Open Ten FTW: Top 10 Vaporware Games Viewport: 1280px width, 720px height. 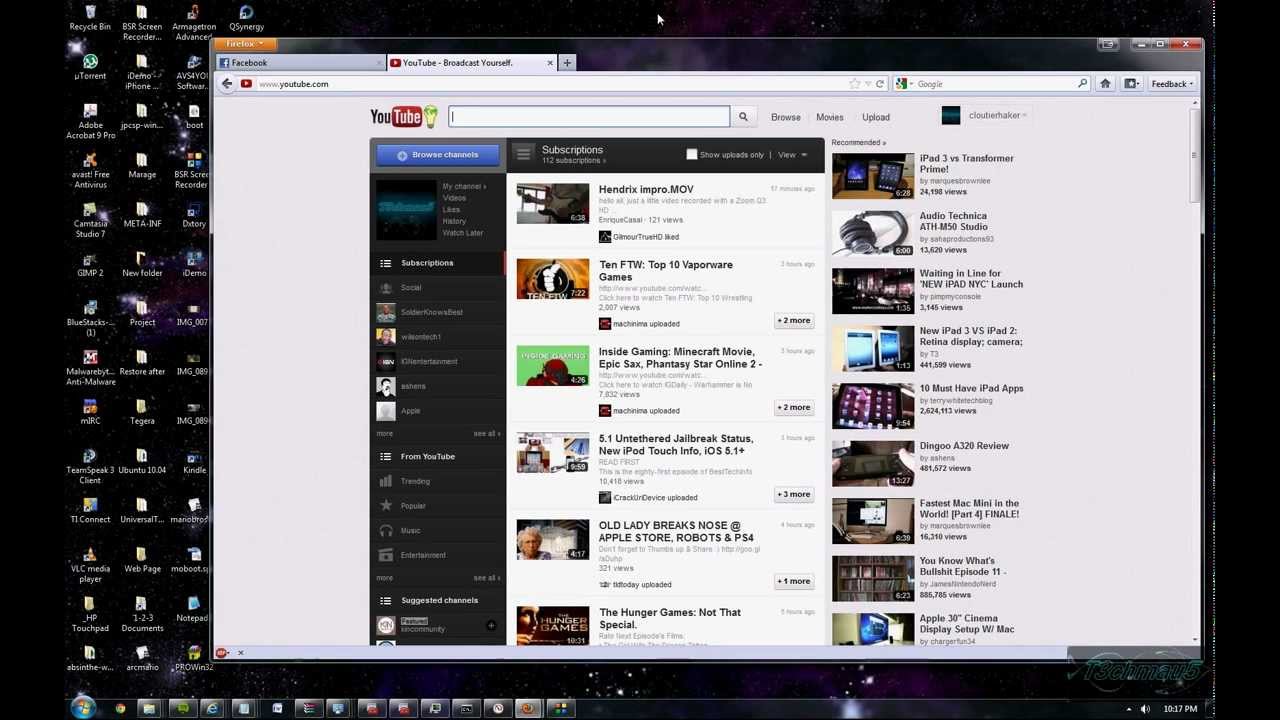pyautogui.click(x=666, y=271)
